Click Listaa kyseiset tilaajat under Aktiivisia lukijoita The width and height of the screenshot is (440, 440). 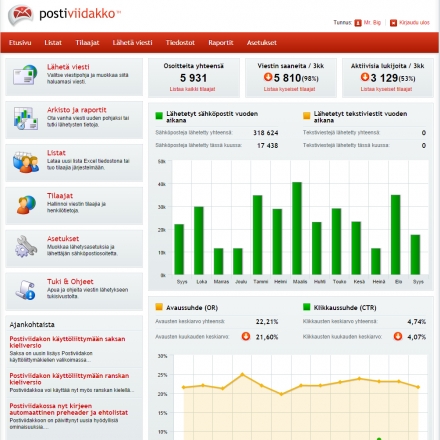pyautogui.click(x=386, y=89)
